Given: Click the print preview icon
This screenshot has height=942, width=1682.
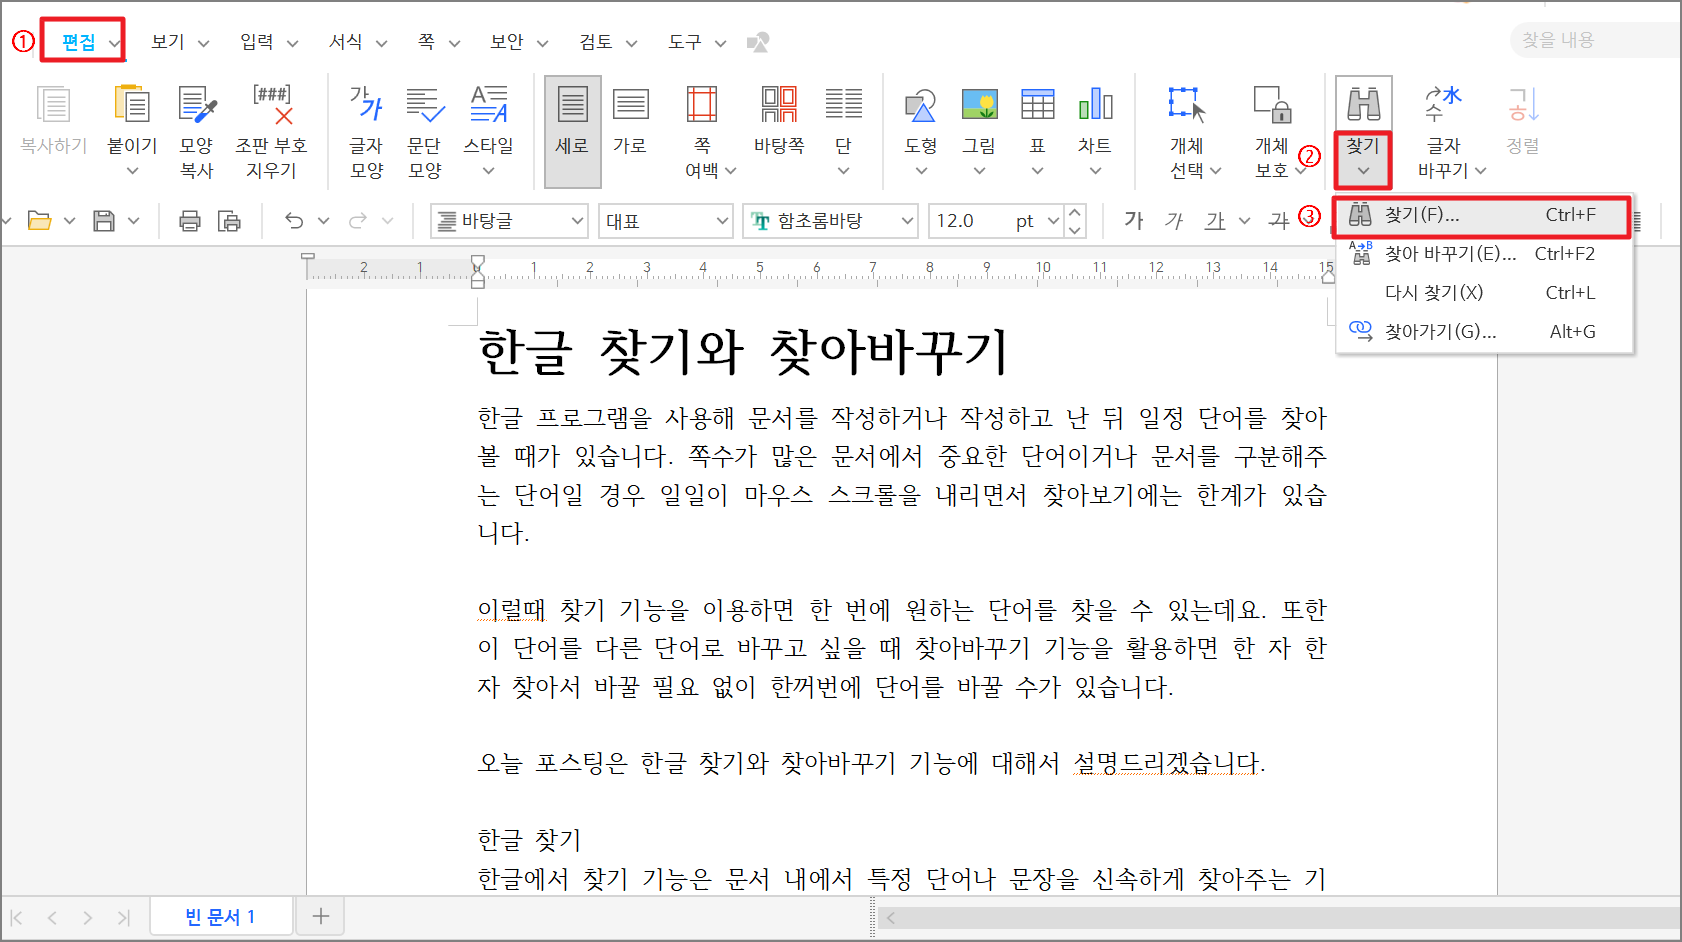Looking at the screenshot, I should pos(230,220).
